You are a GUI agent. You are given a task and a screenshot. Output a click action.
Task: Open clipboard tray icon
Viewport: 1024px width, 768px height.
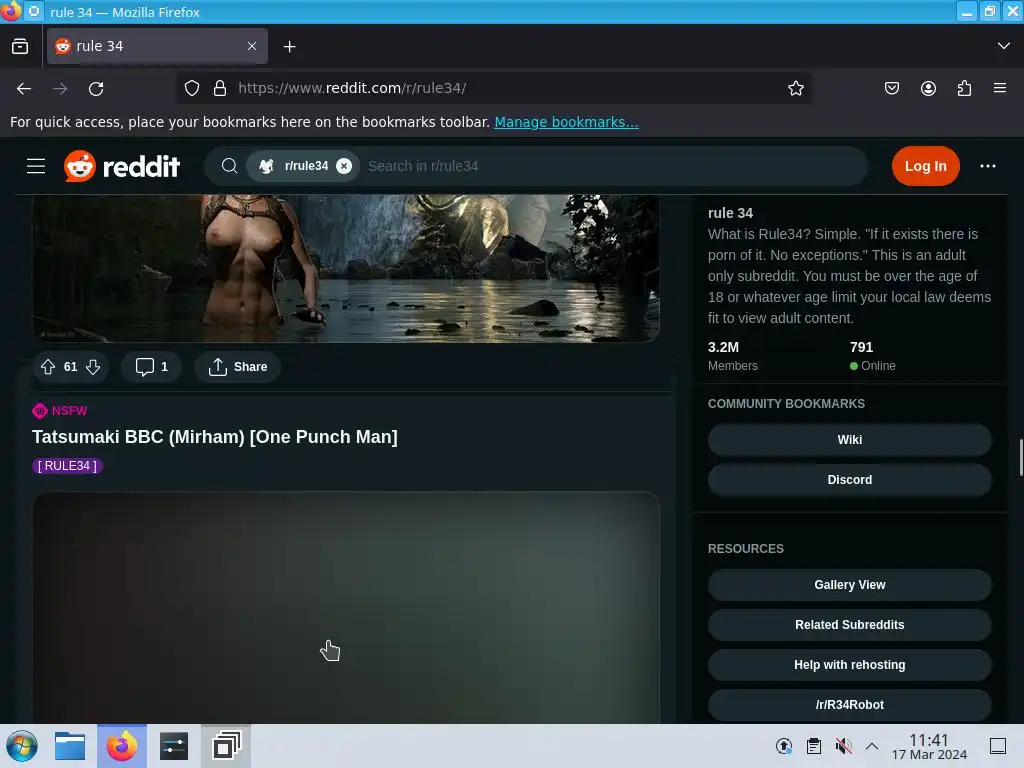814,746
